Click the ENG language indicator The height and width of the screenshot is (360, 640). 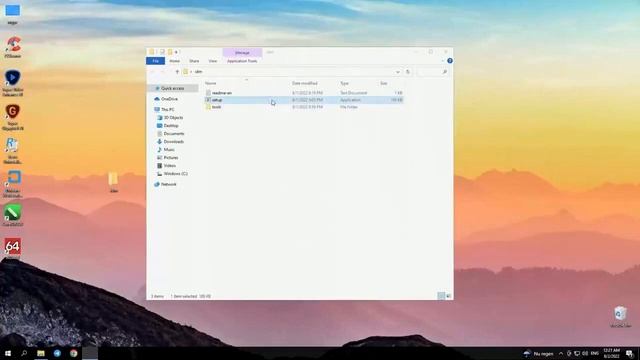pyautogui.click(x=595, y=353)
